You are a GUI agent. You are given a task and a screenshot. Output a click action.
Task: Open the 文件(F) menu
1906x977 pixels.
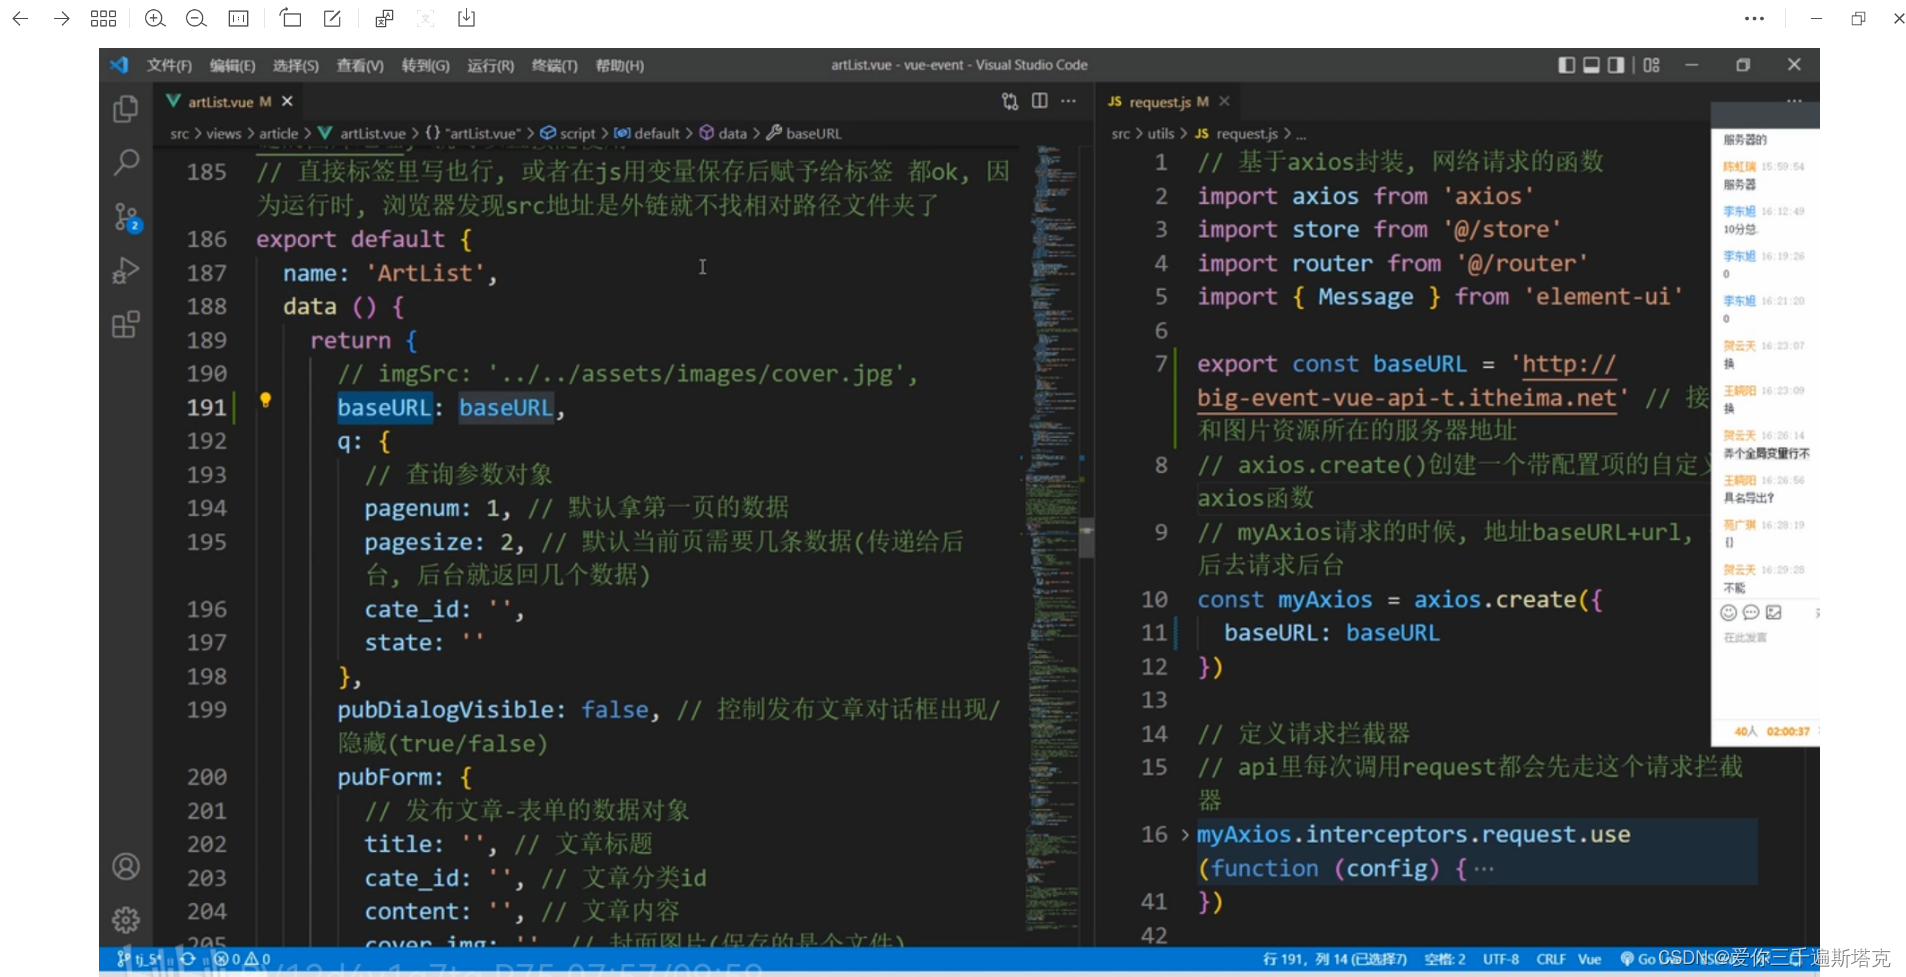[x=169, y=65]
